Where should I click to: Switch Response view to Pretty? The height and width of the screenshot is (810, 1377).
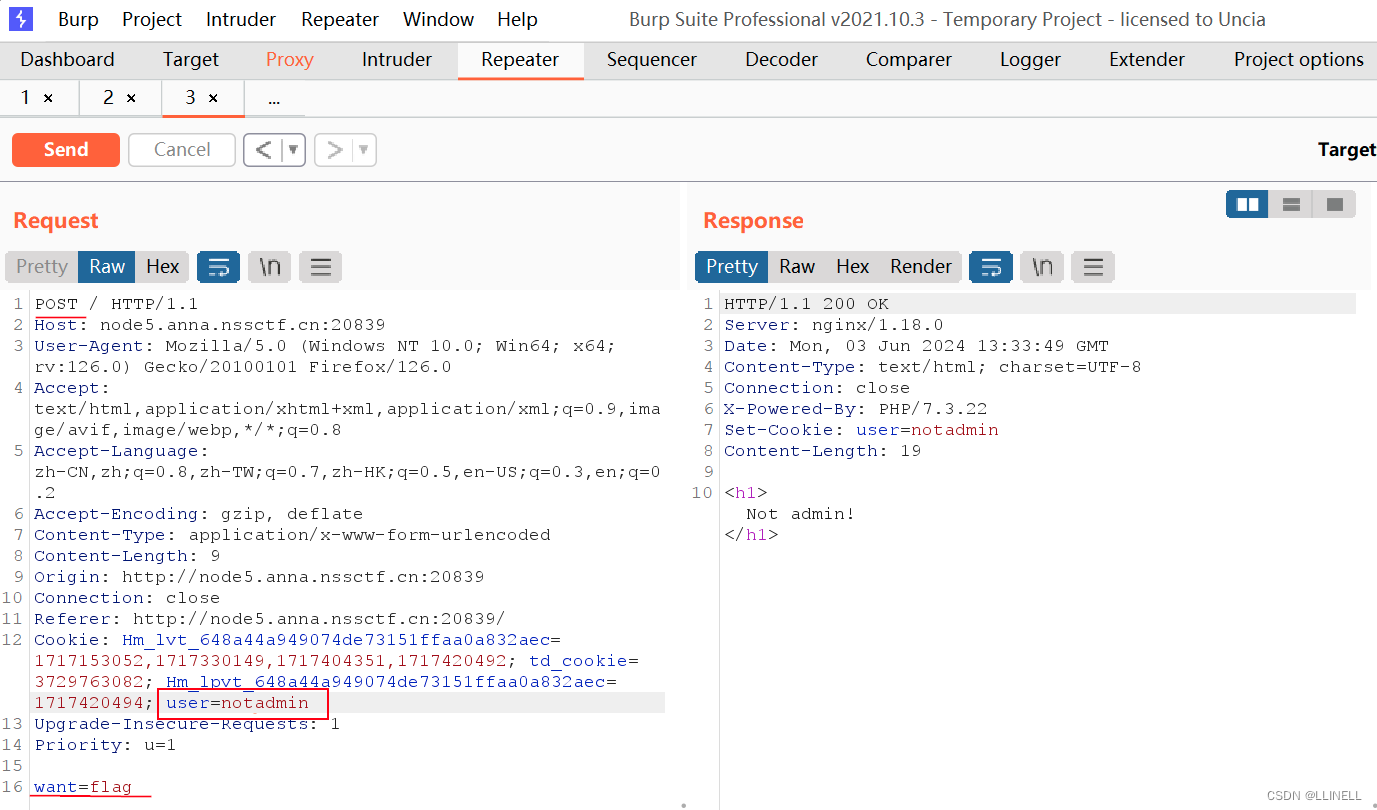732,266
